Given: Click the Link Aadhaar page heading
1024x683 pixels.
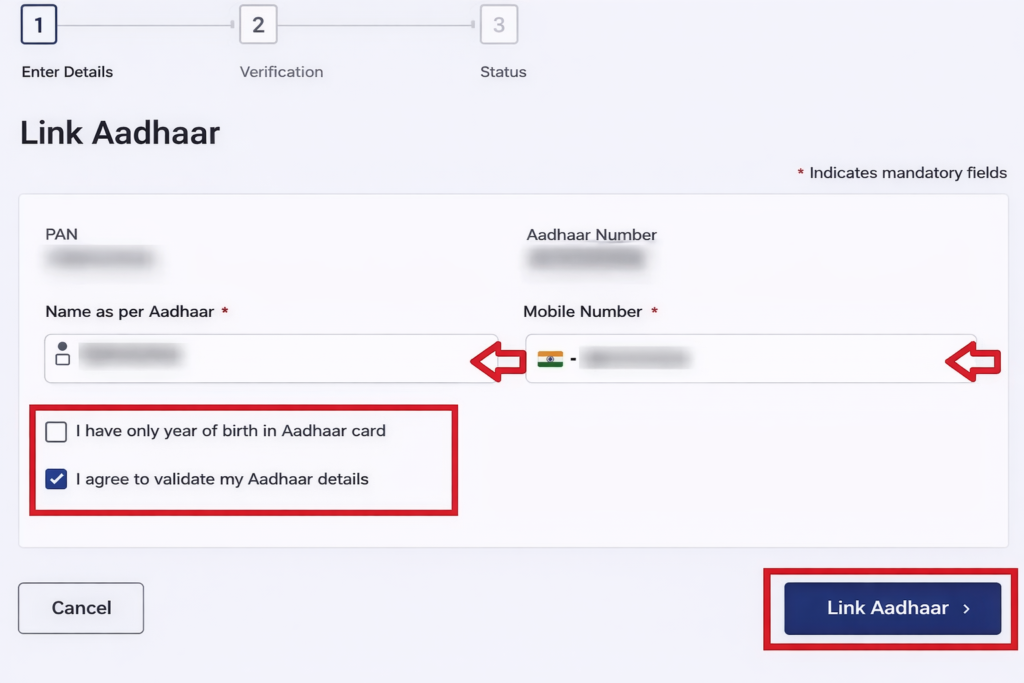Looking at the screenshot, I should 120,133.
